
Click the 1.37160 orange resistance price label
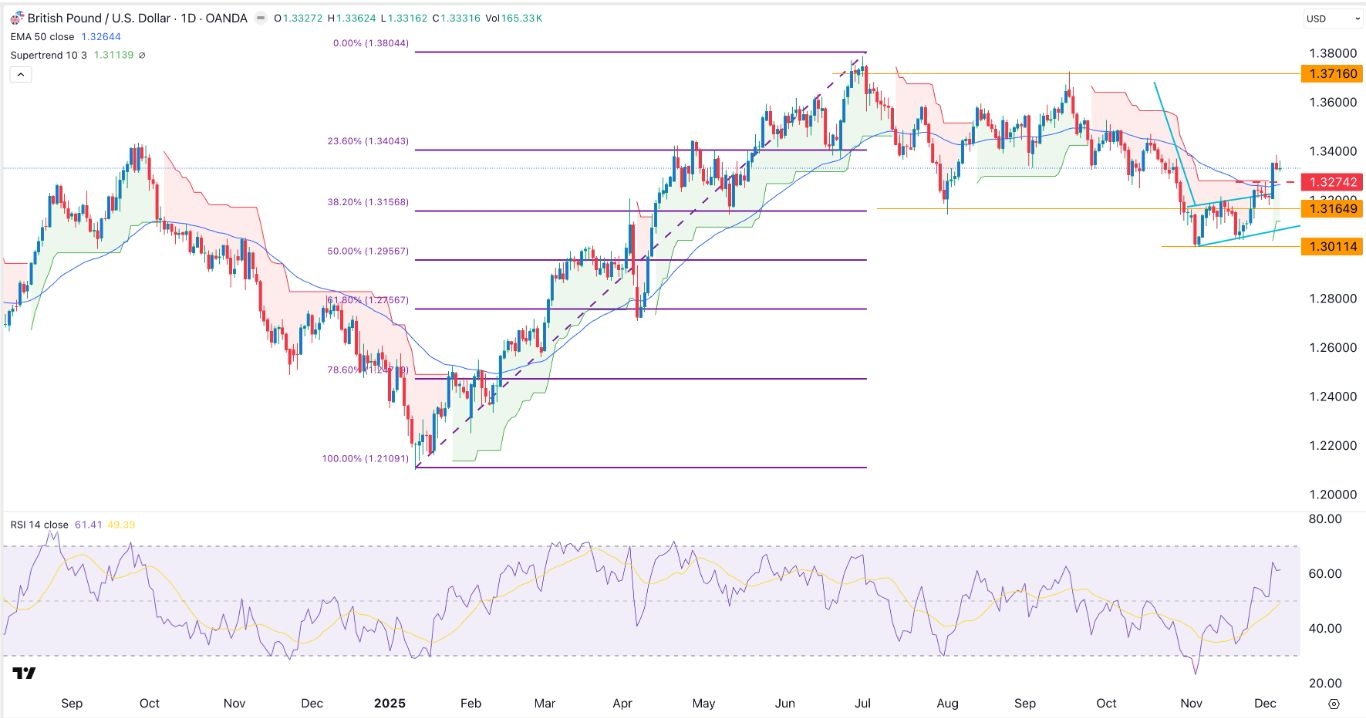click(1333, 74)
